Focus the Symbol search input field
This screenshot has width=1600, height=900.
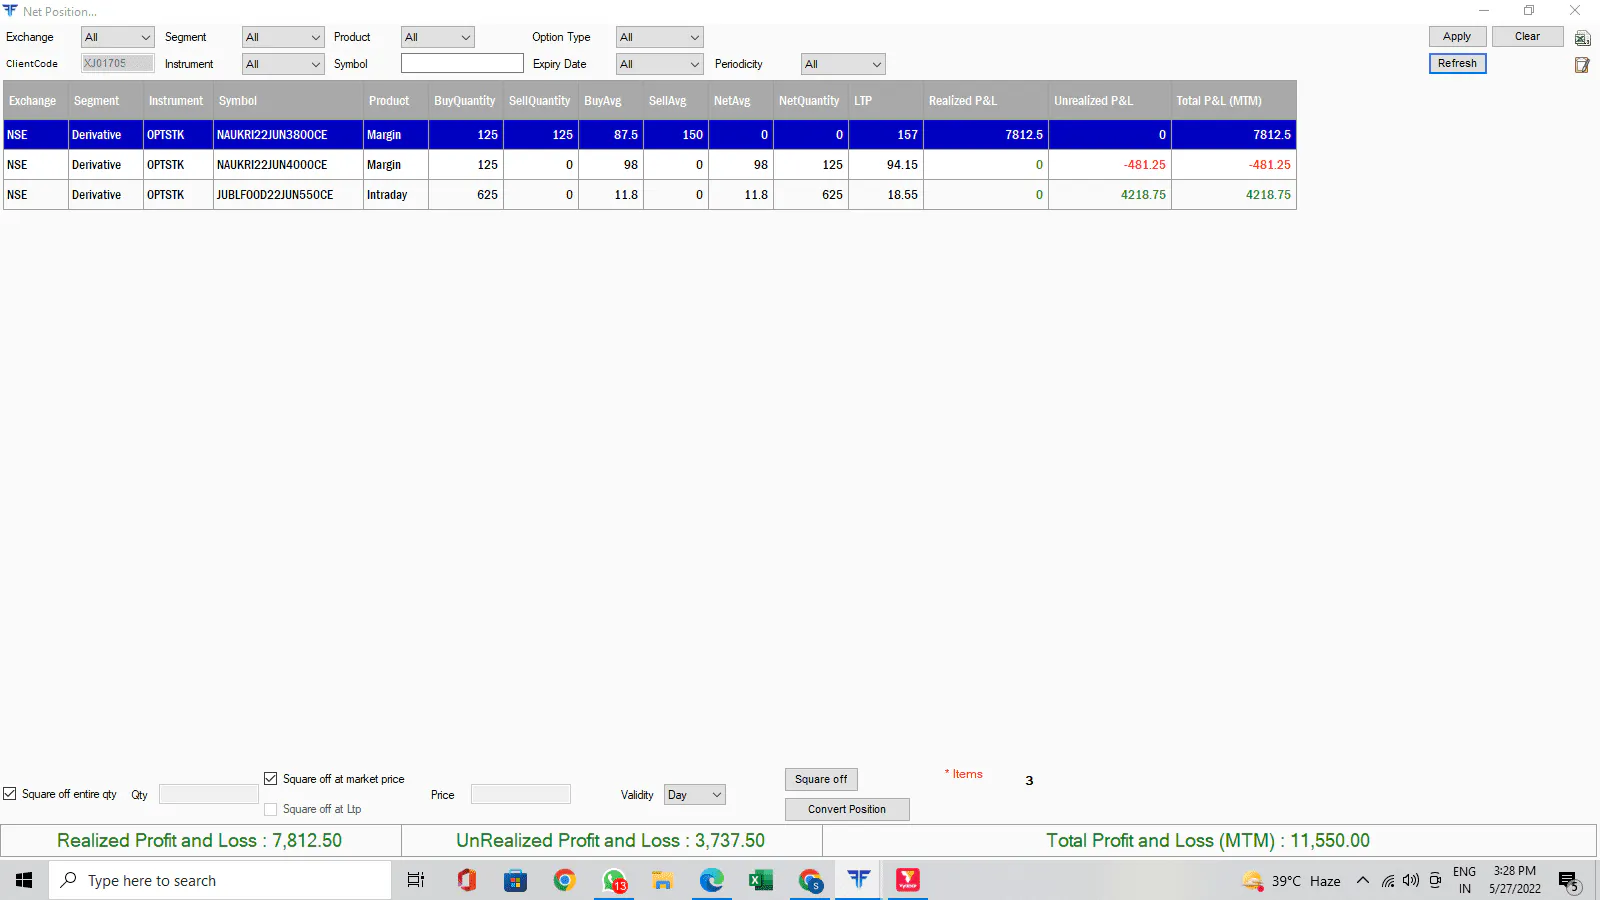462,64
